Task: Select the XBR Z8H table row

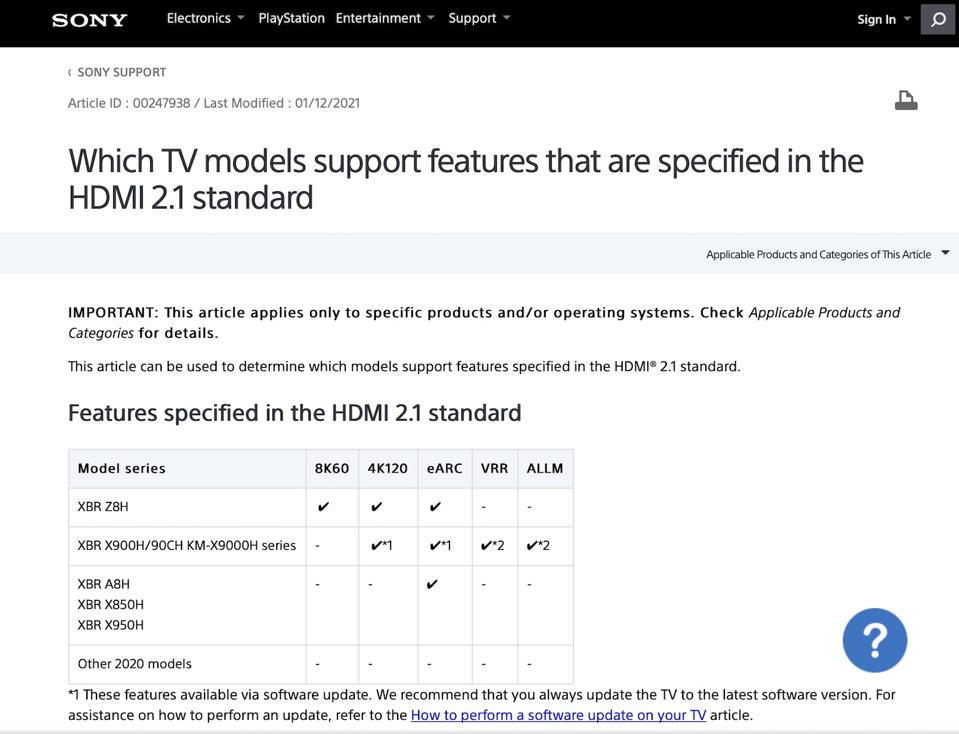Action: point(104,506)
